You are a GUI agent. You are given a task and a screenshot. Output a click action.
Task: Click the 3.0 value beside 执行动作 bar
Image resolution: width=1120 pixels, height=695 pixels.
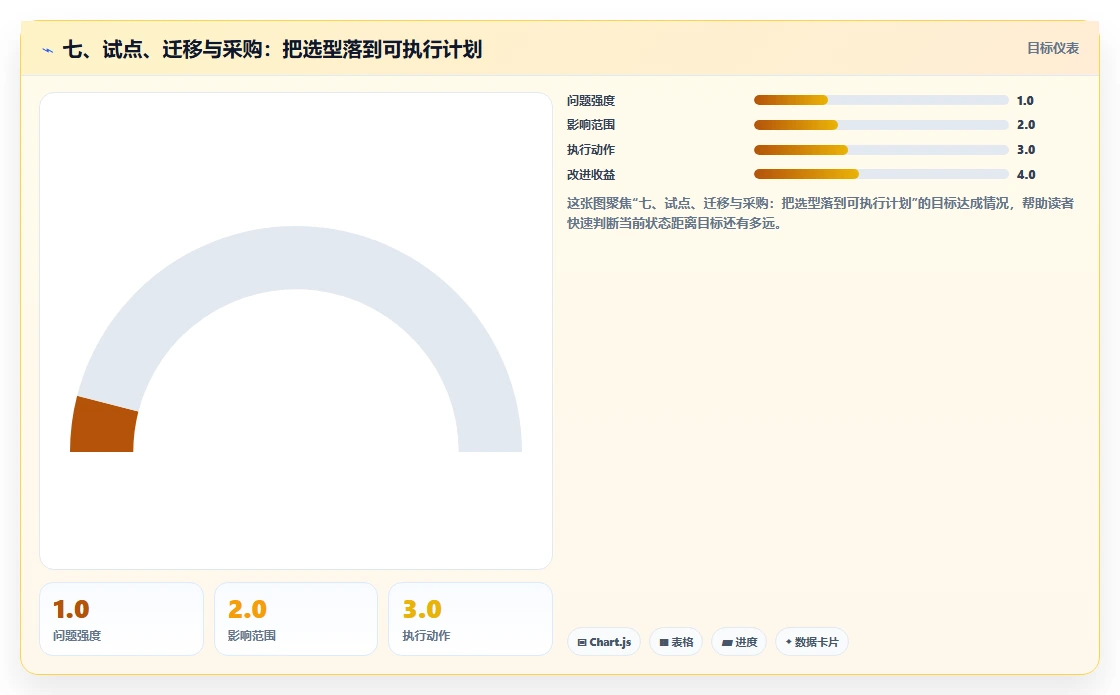click(x=1026, y=150)
